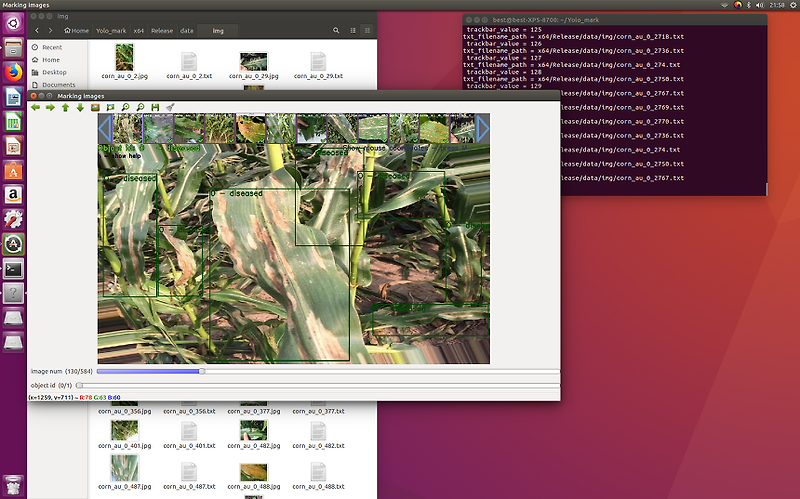Image resolution: width=800 pixels, height=499 pixels.
Task: Switch Files window to grid view
Action: coord(367,31)
